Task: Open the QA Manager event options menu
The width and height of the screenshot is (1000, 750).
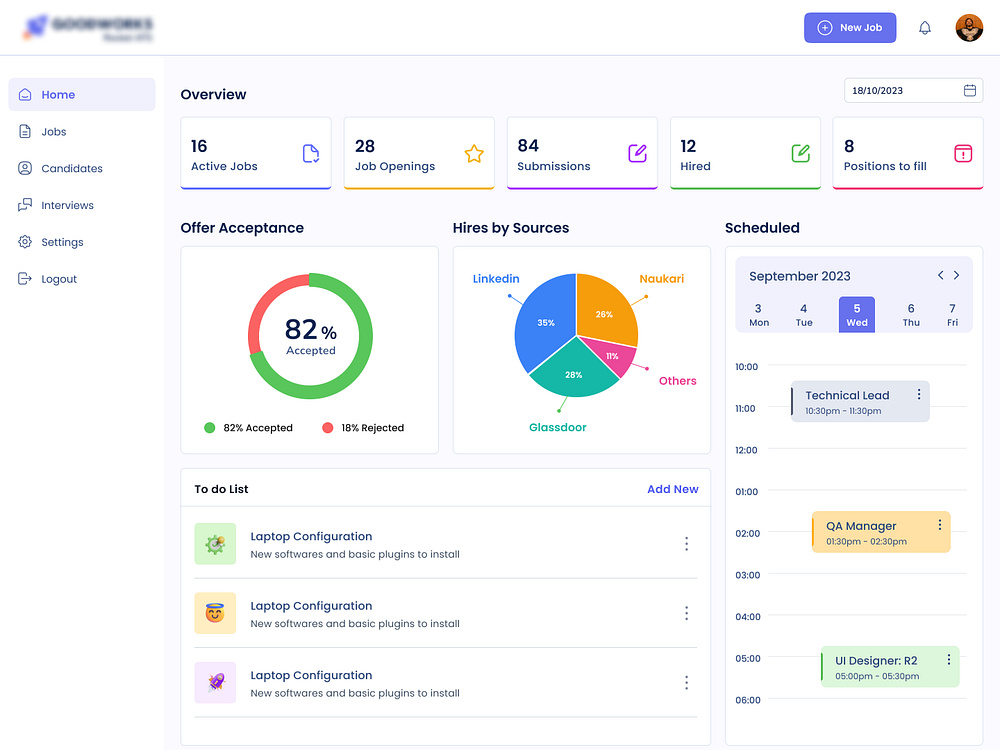Action: (939, 524)
